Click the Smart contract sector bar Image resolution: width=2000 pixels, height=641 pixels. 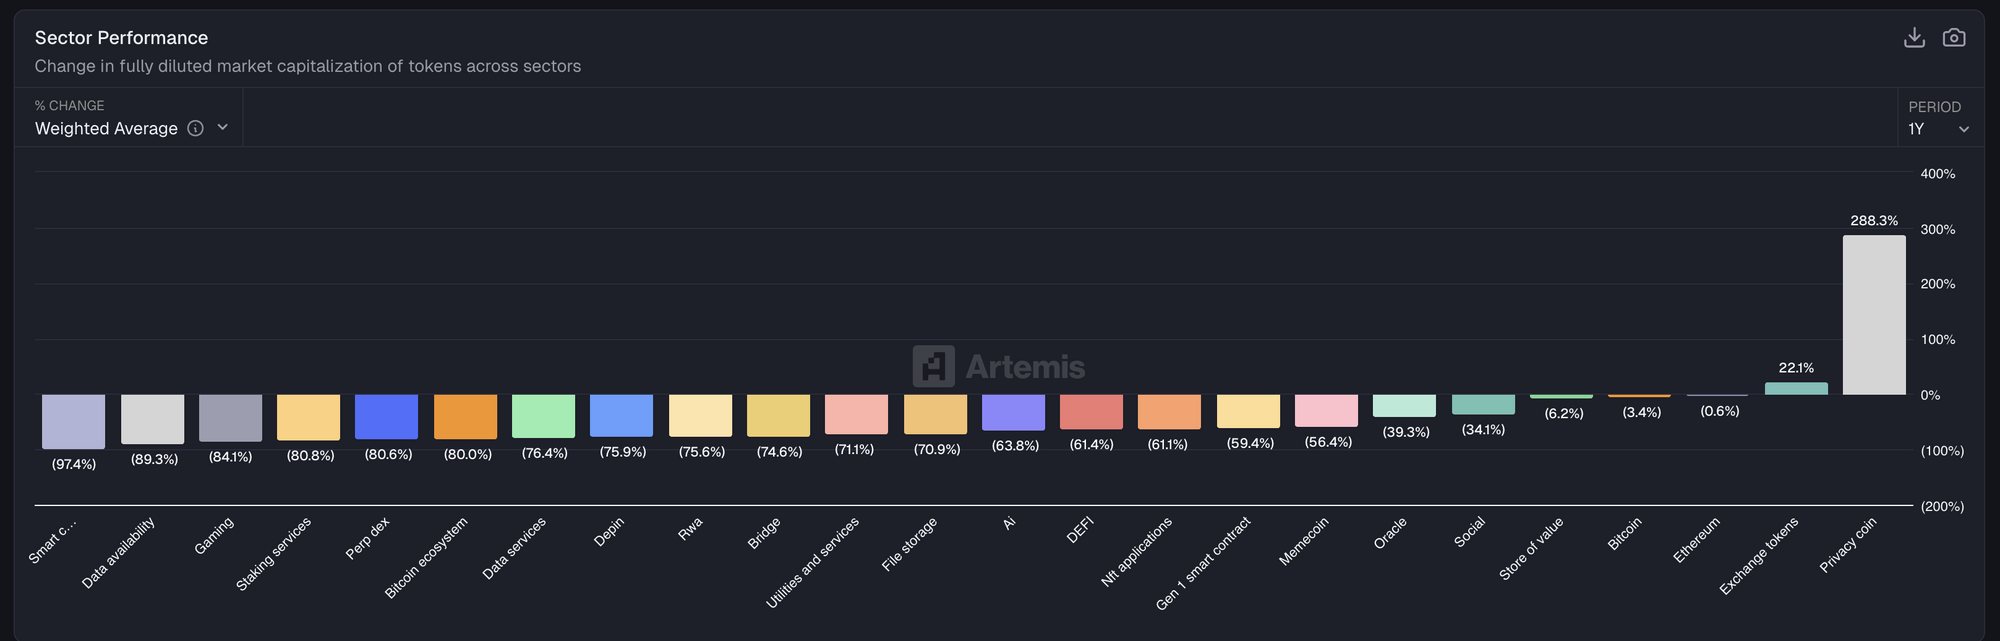tap(73, 421)
